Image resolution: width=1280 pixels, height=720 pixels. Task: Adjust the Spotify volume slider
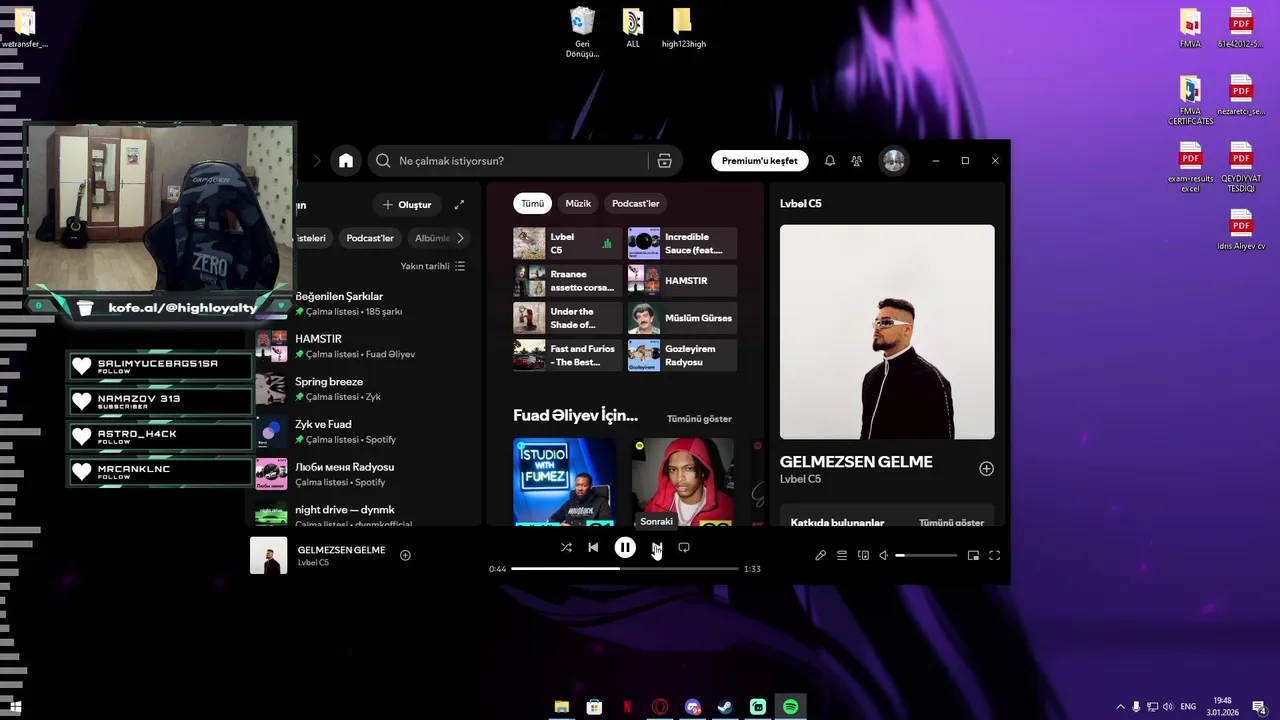coord(926,555)
